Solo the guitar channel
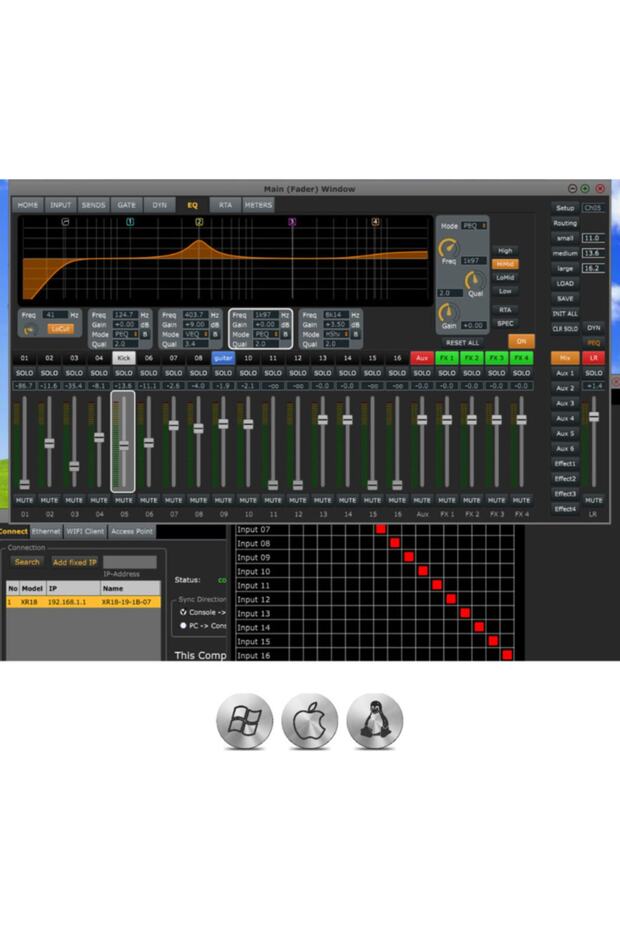The height and width of the screenshot is (930, 620). (223, 373)
